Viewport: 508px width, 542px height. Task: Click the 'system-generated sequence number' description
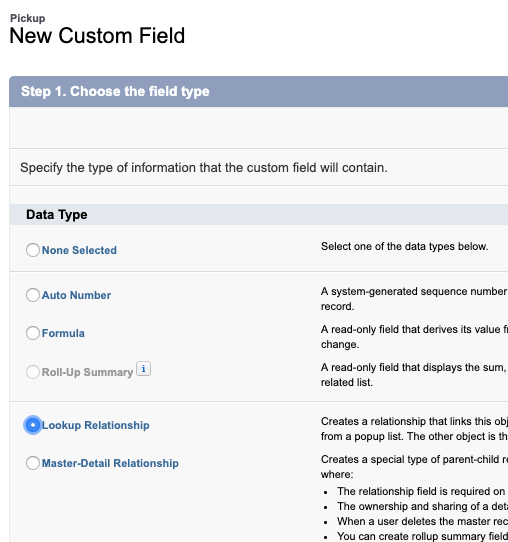(414, 299)
